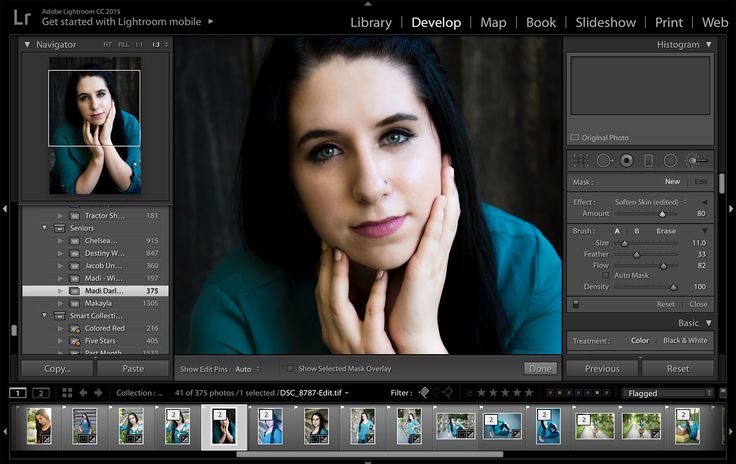Select the Radial Filter tool
Screen dimensions: 736x464
[x=670, y=160]
